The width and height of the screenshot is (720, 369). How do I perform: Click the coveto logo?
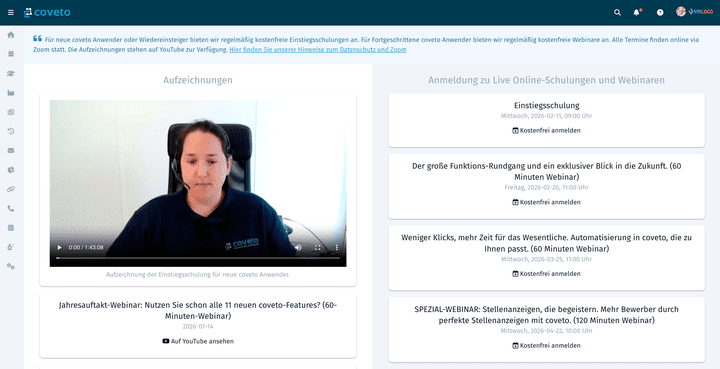pos(47,12)
